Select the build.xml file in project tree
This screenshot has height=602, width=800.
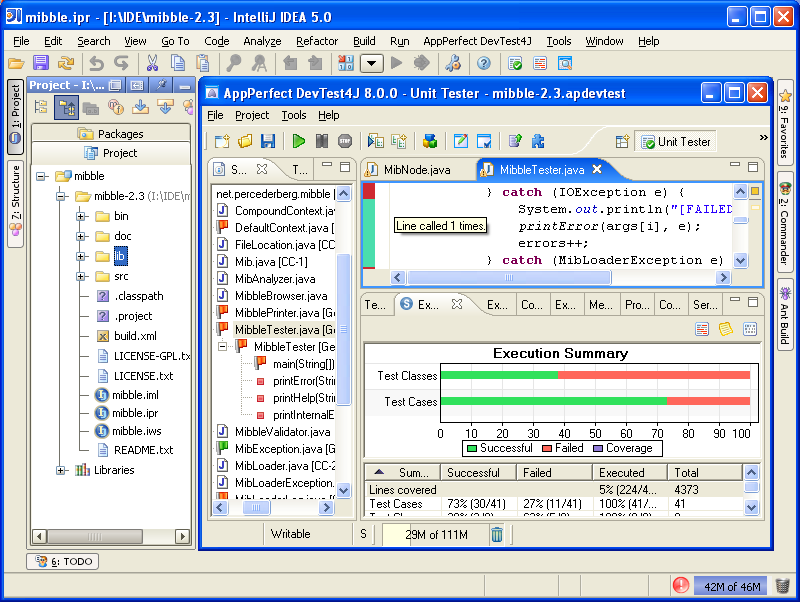tap(135, 336)
